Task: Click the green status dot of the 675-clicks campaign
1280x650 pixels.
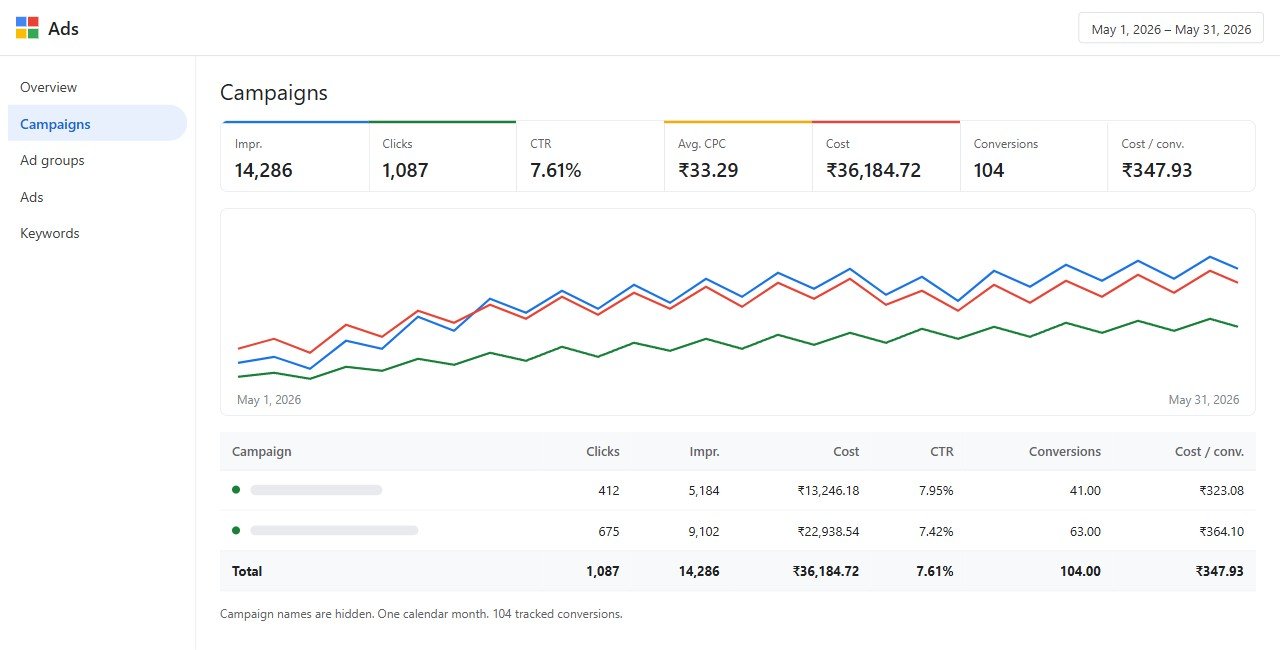Action: click(236, 530)
